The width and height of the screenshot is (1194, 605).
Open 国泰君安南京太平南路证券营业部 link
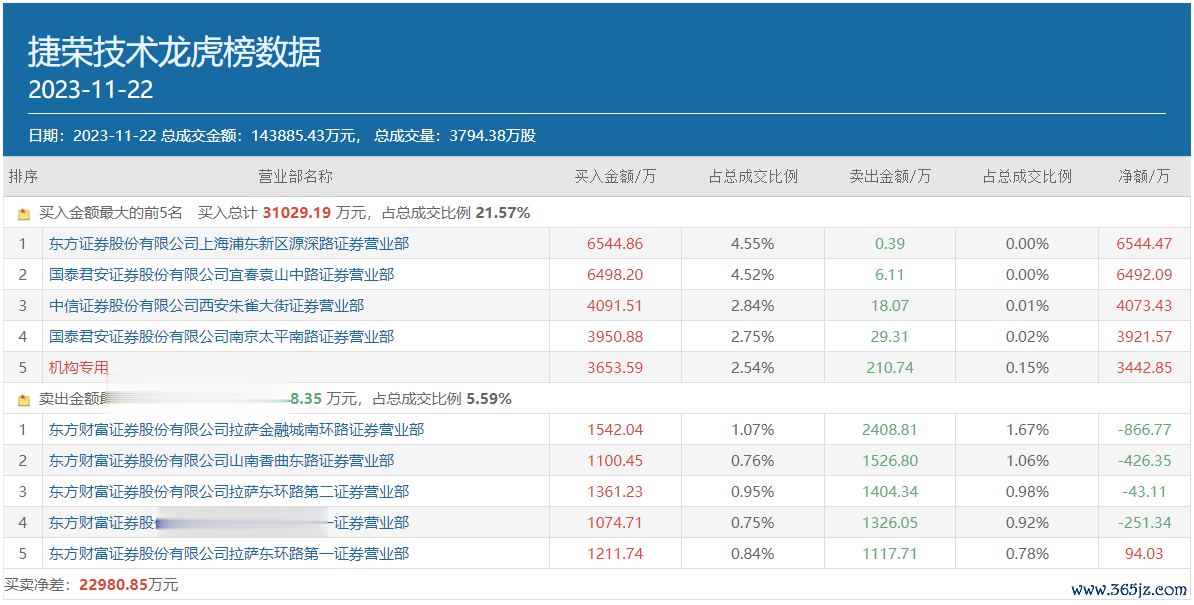pos(221,337)
